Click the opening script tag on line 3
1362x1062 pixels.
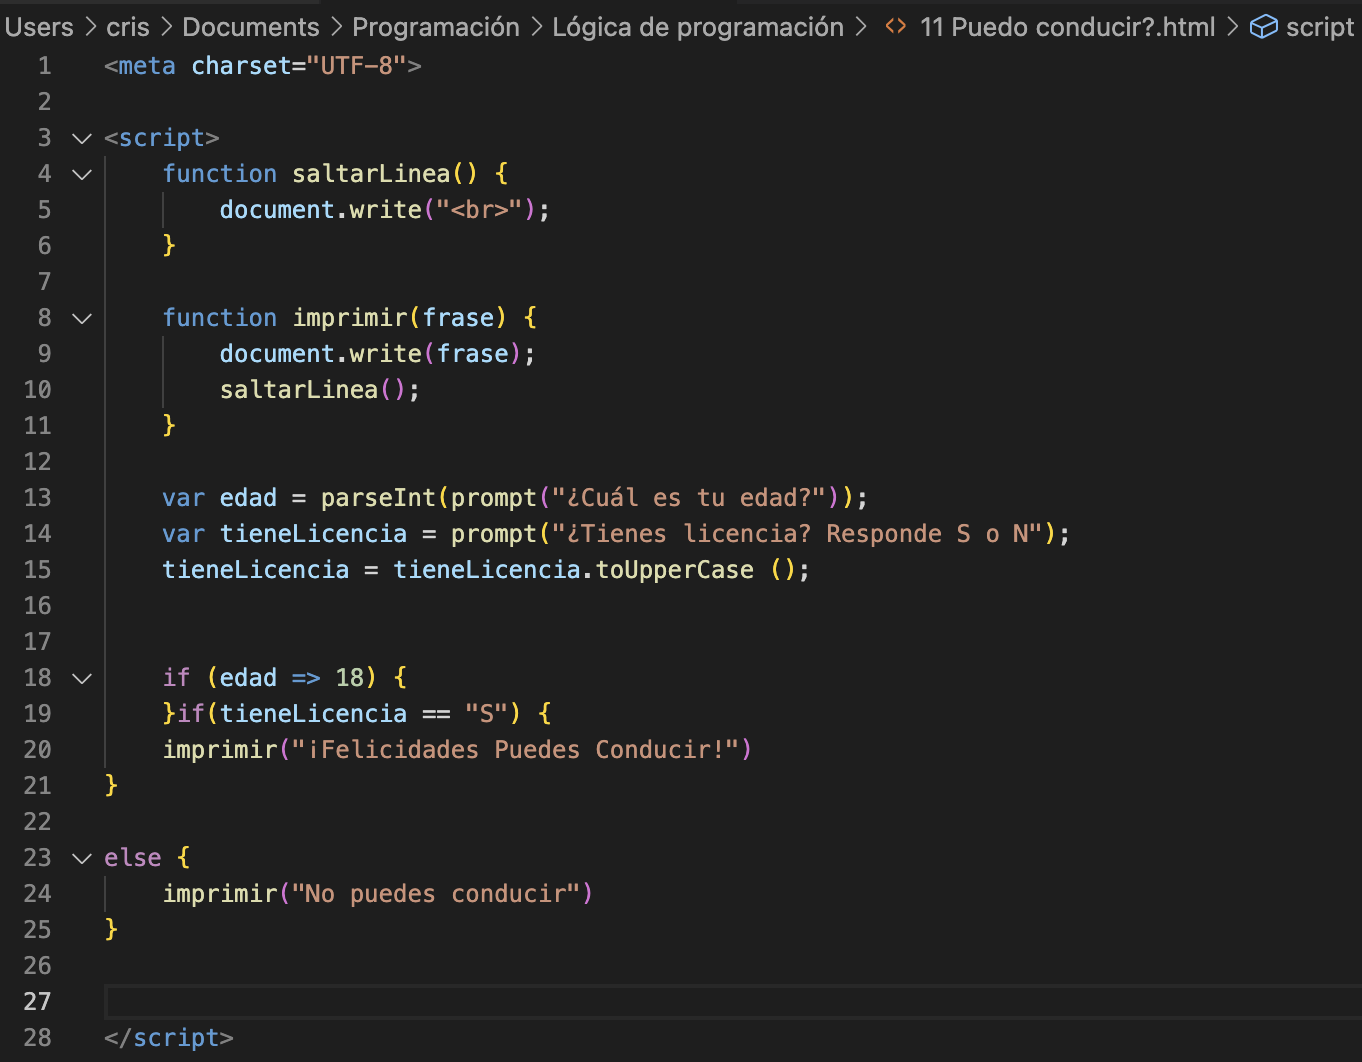[x=162, y=138]
